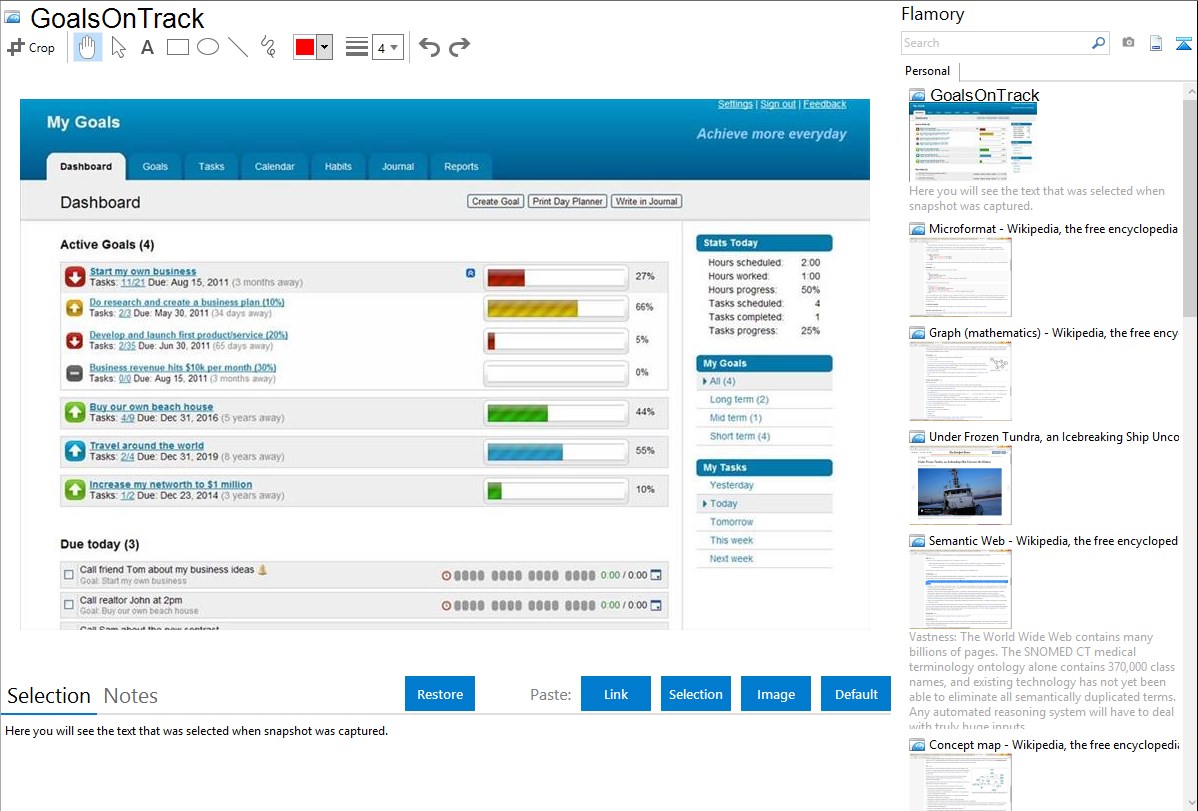The width and height of the screenshot is (1198, 811).
Task: Click the warning bell icon after Call friend Tom
Action: 263,569
